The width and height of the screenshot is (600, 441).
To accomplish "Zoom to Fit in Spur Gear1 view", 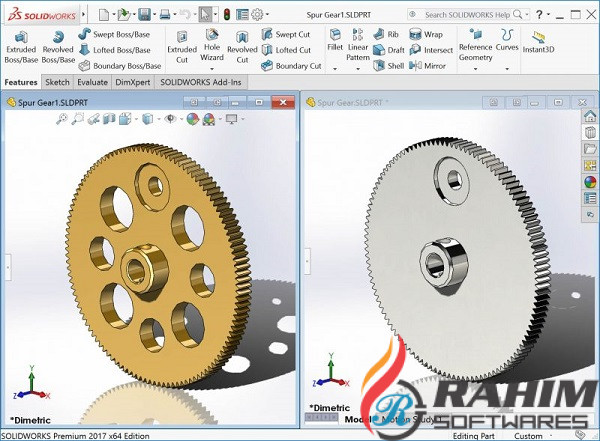I will point(62,119).
